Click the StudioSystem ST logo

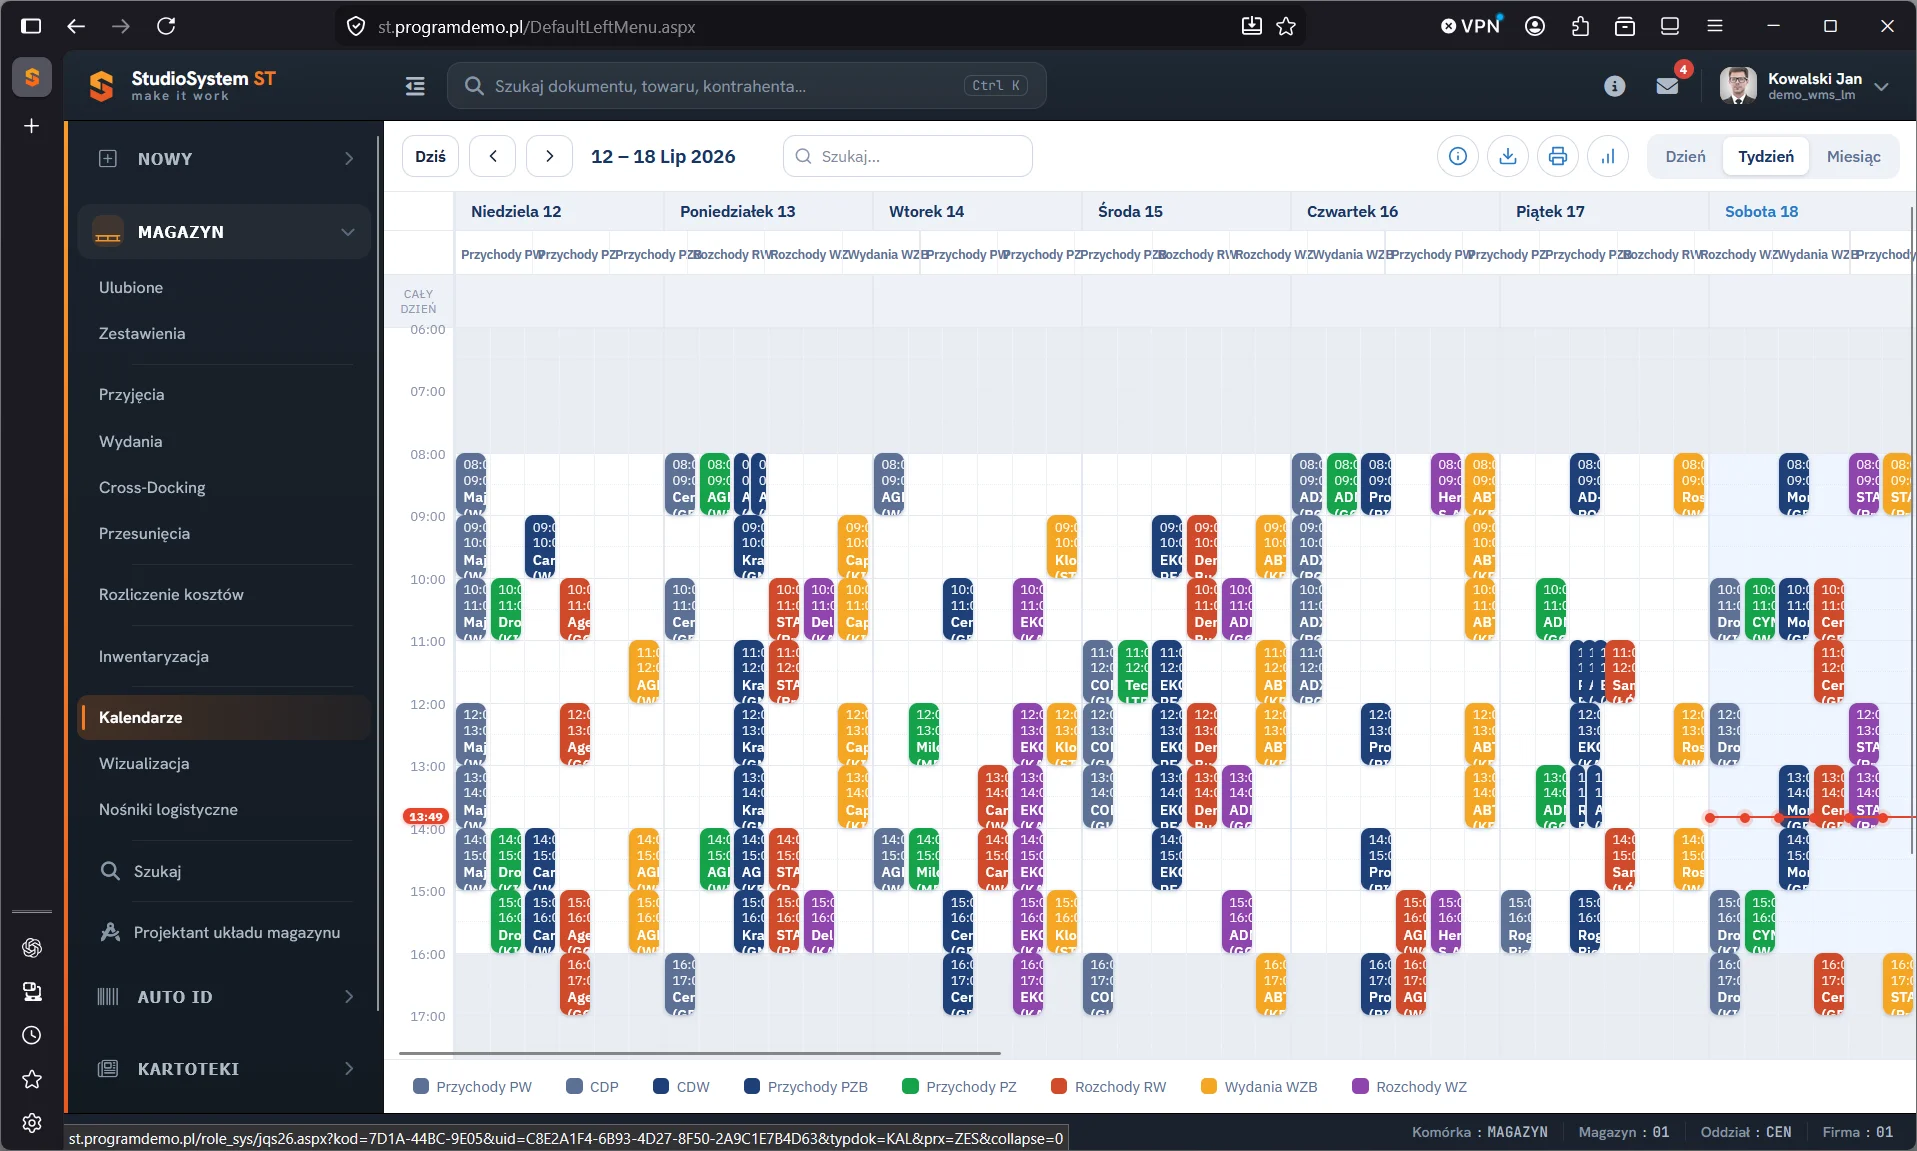(x=182, y=85)
